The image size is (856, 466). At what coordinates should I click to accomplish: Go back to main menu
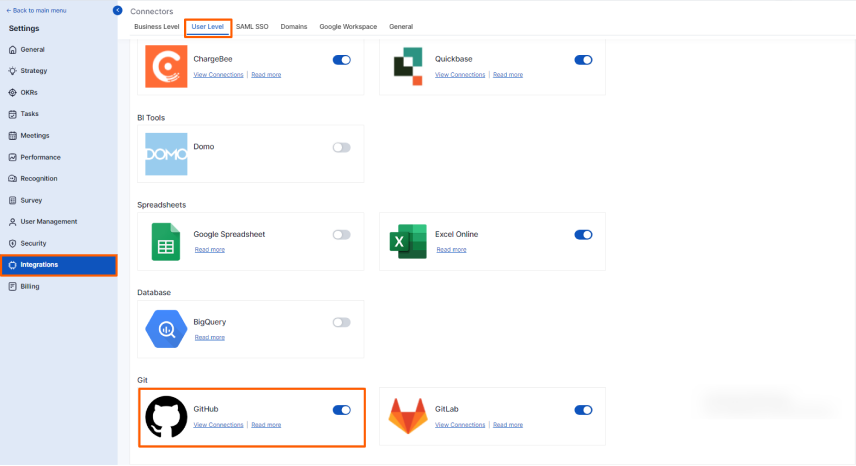click(36, 10)
